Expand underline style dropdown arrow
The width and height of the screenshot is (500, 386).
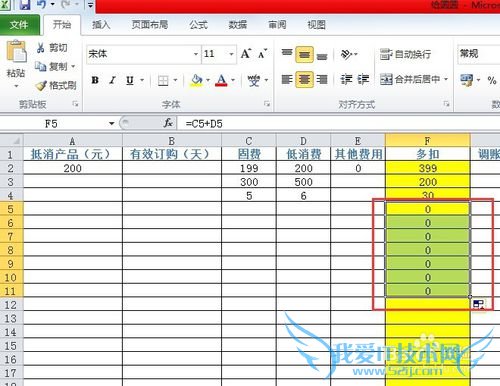142,80
